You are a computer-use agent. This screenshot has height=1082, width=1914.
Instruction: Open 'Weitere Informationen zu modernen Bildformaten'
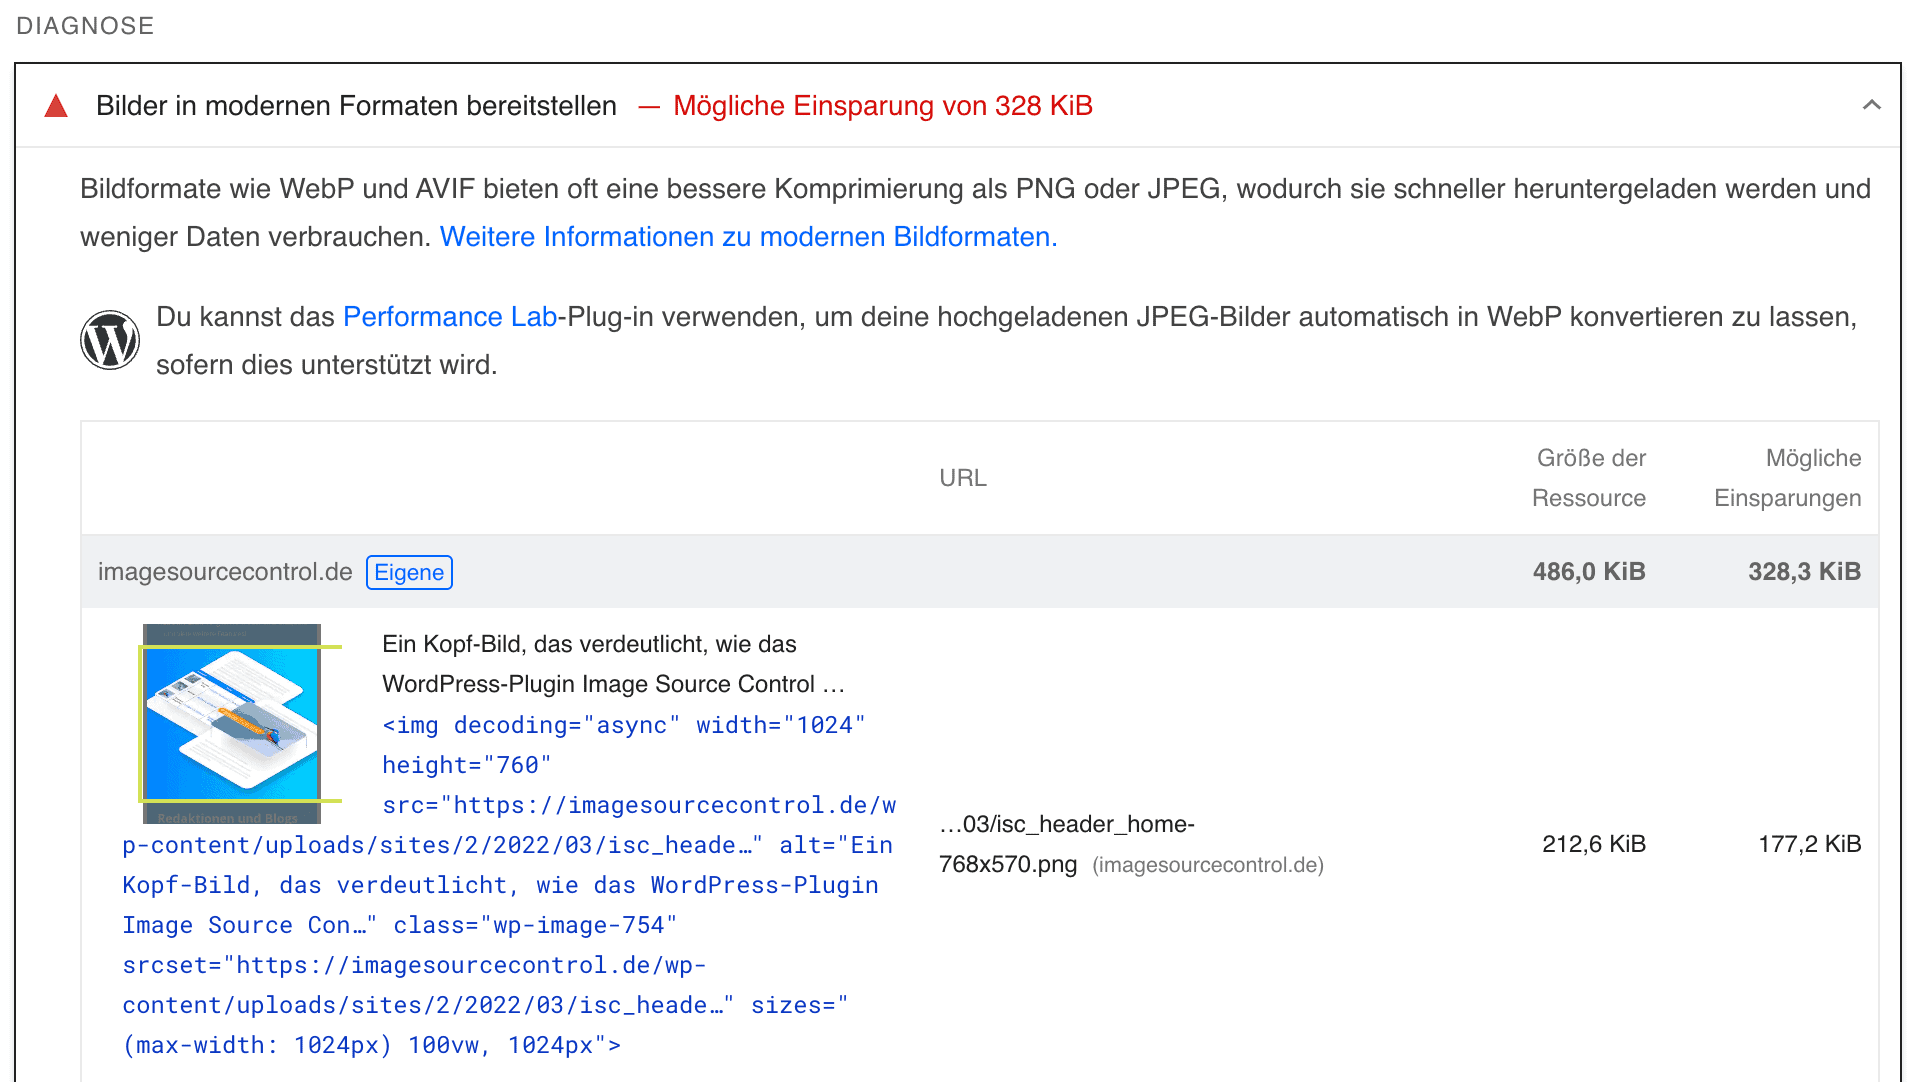coord(748,237)
